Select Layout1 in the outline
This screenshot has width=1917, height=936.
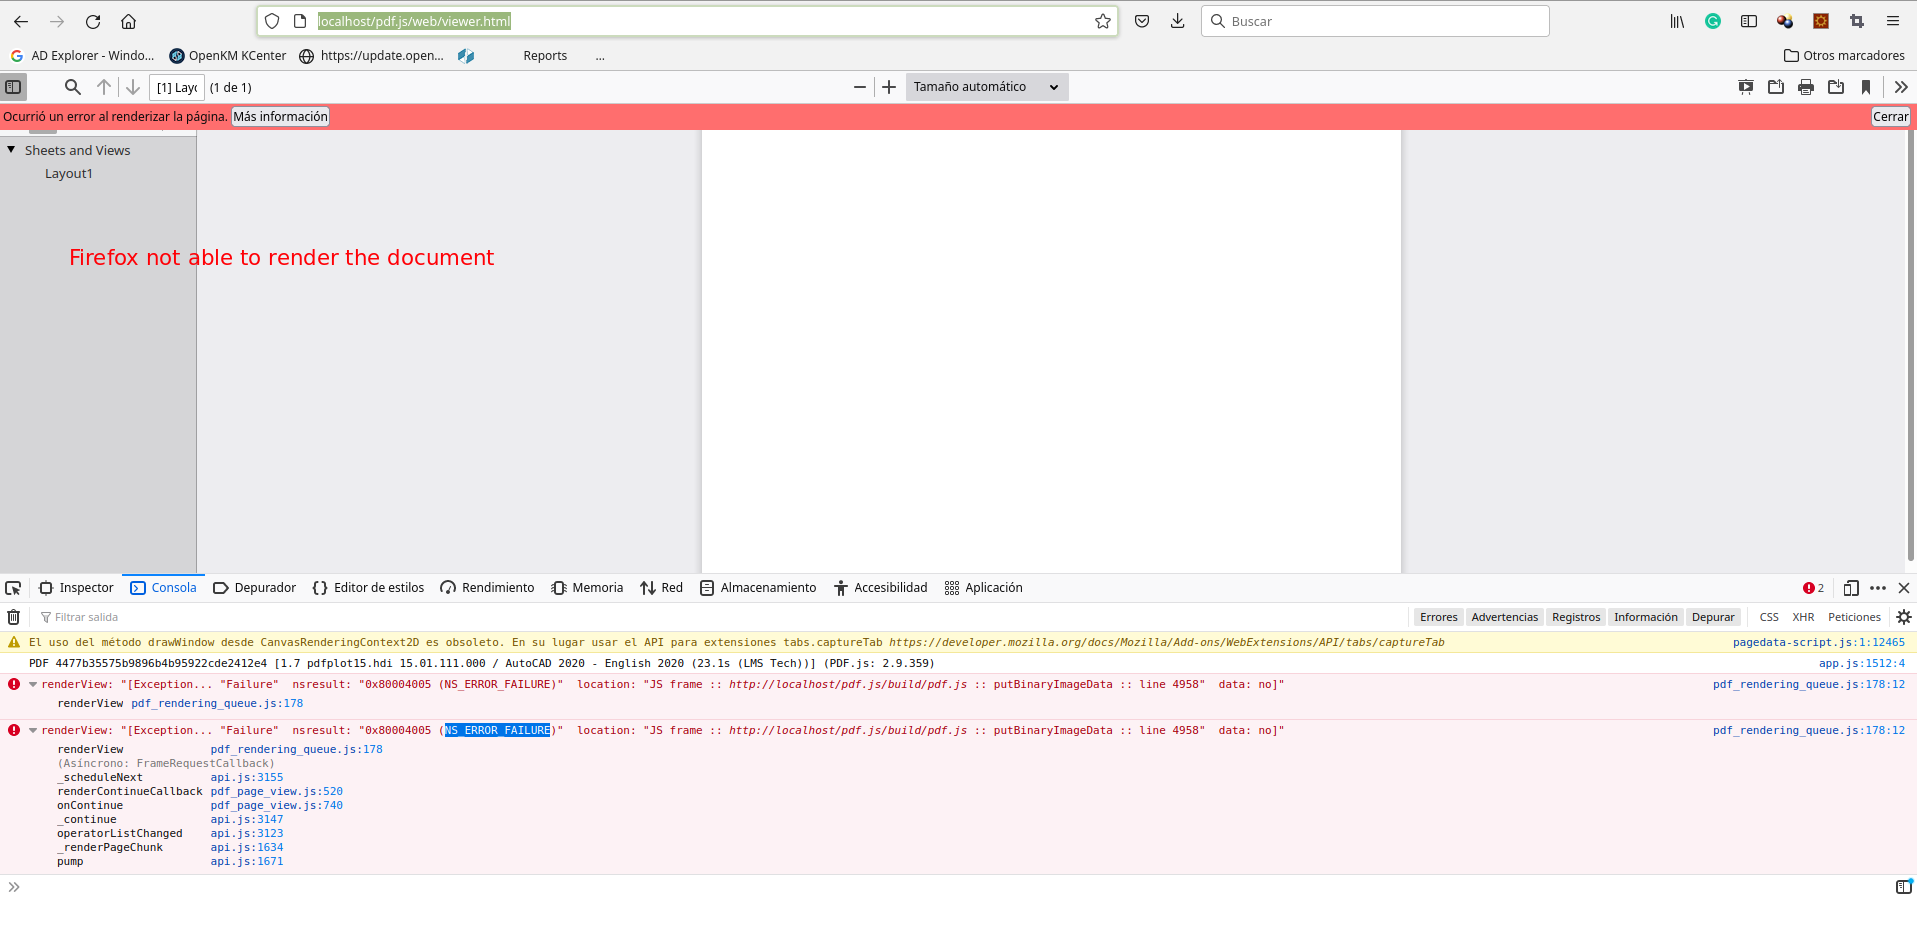tap(69, 174)
